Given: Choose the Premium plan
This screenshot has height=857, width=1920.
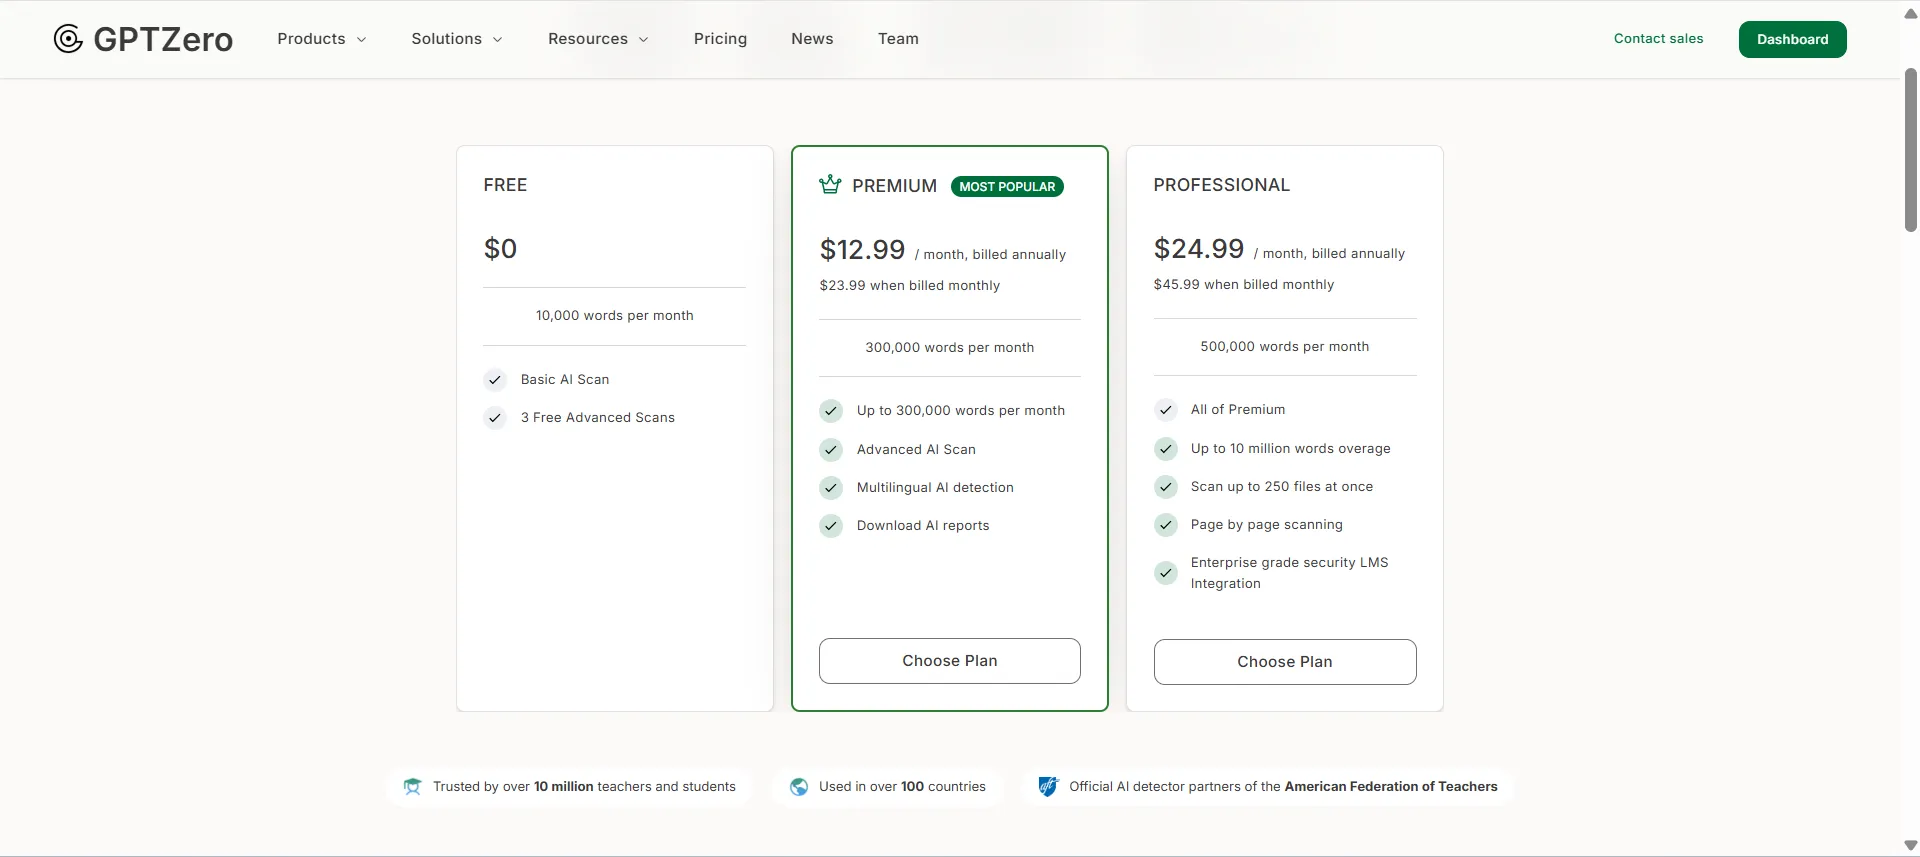Looking at the screenshot, I should [949, 661].
